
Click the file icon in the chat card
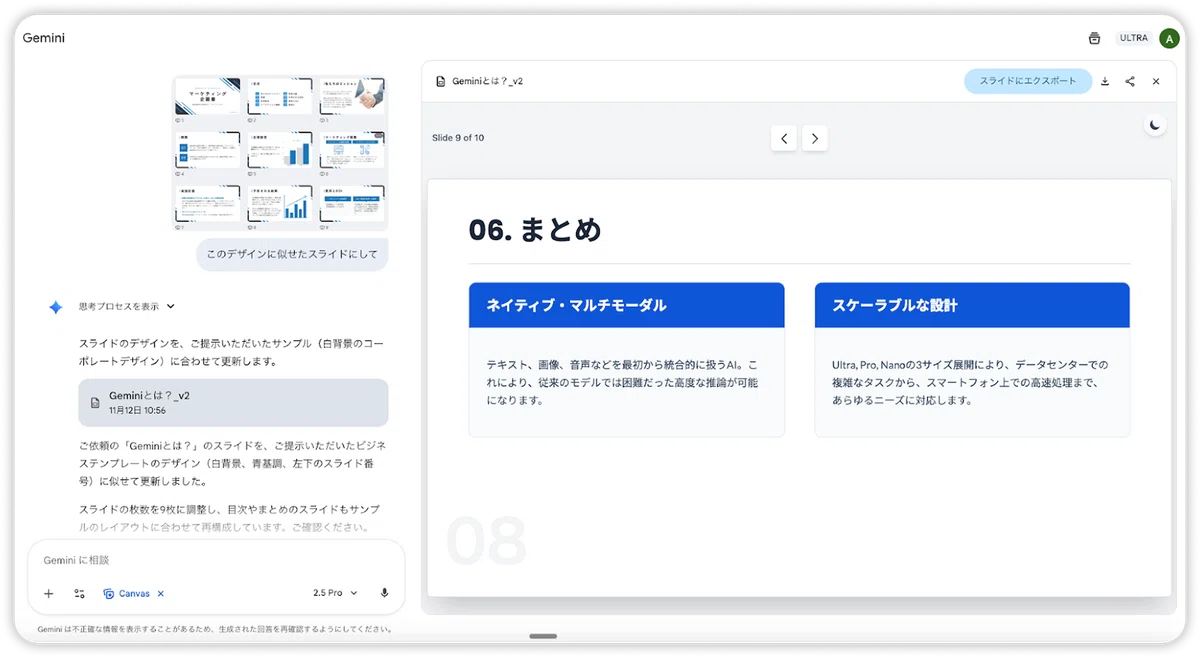coord(95,402)
